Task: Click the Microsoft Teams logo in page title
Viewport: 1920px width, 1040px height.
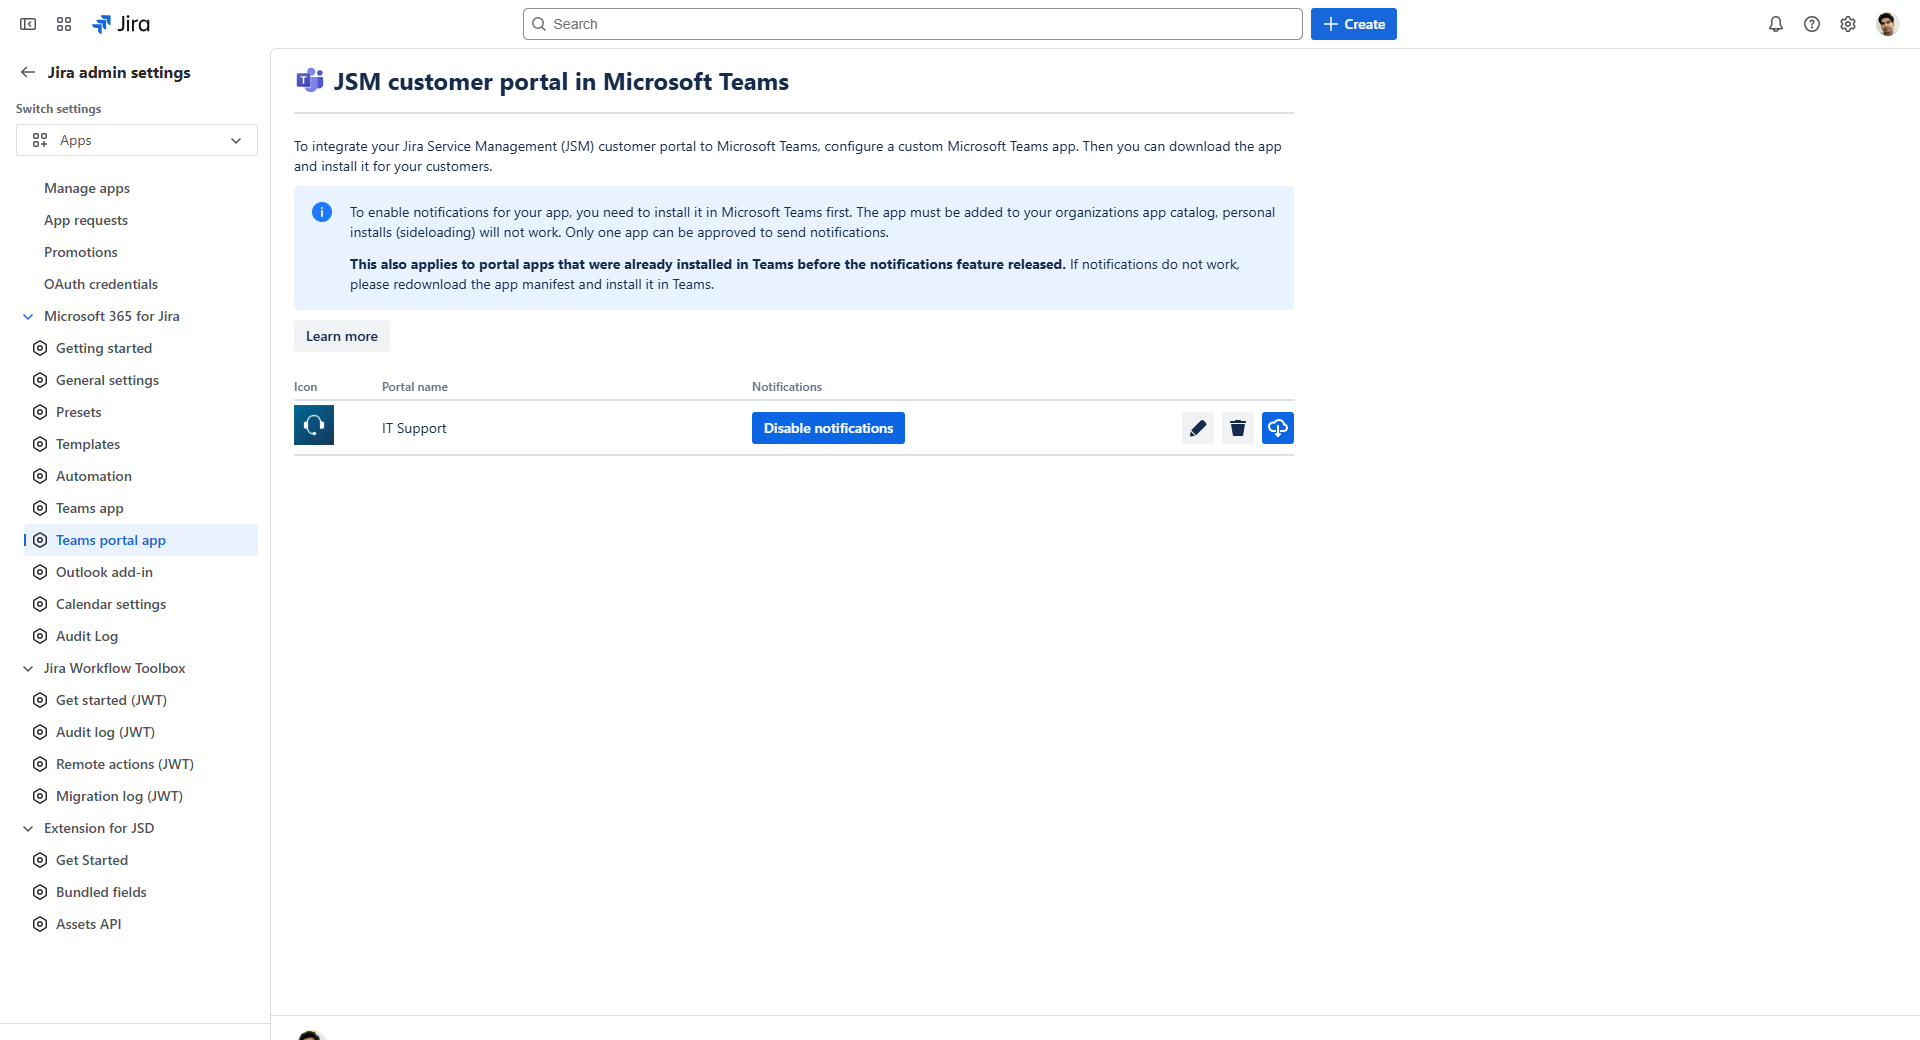Action: pyautogui.click(x=310, y=81)
